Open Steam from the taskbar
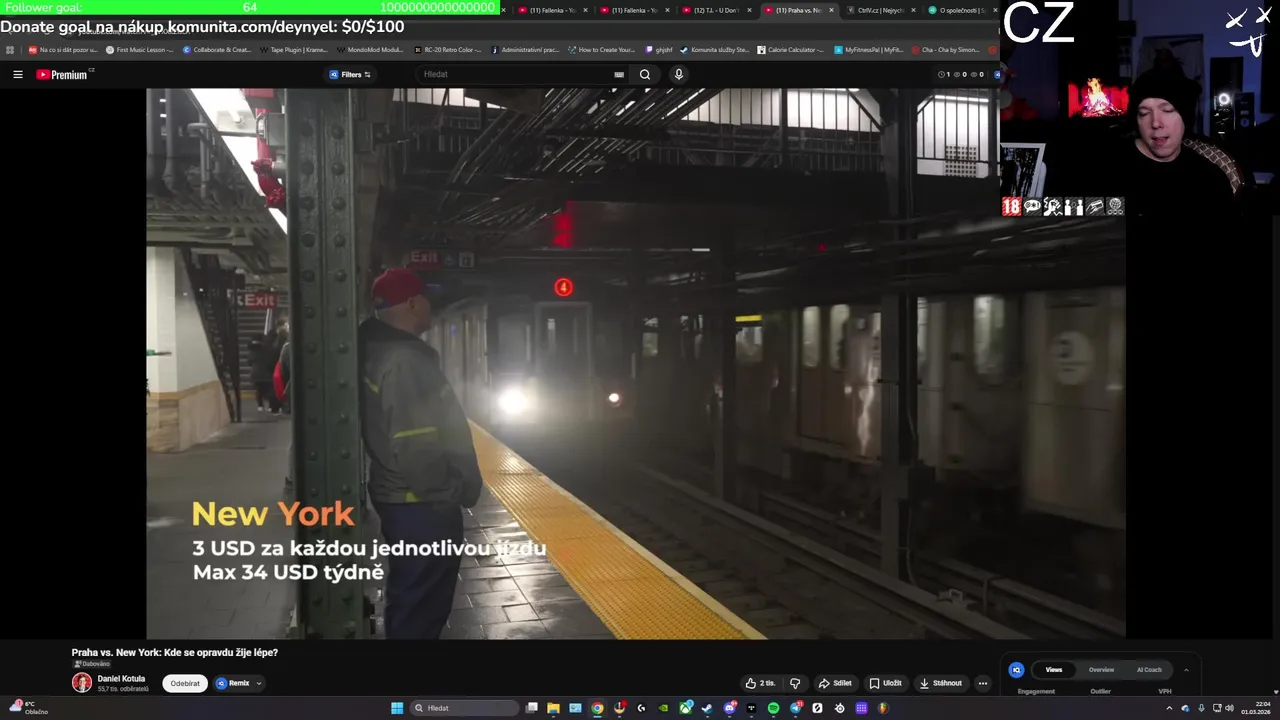 click(x=707, y=708)
